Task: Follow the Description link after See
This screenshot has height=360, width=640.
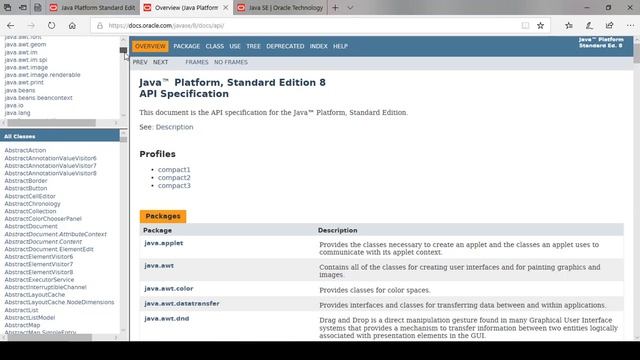Action: coord(174,127)
